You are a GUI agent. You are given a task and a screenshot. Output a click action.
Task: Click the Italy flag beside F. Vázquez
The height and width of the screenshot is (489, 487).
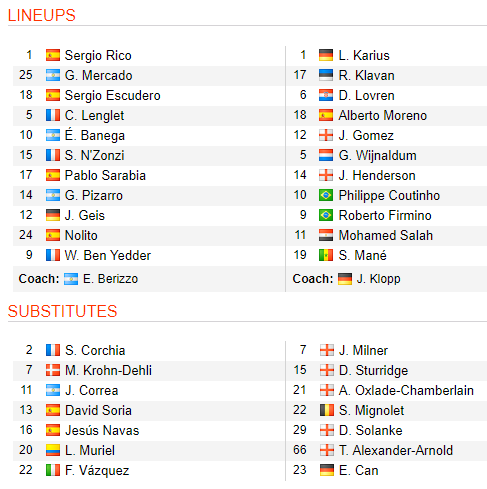[53, 470]
